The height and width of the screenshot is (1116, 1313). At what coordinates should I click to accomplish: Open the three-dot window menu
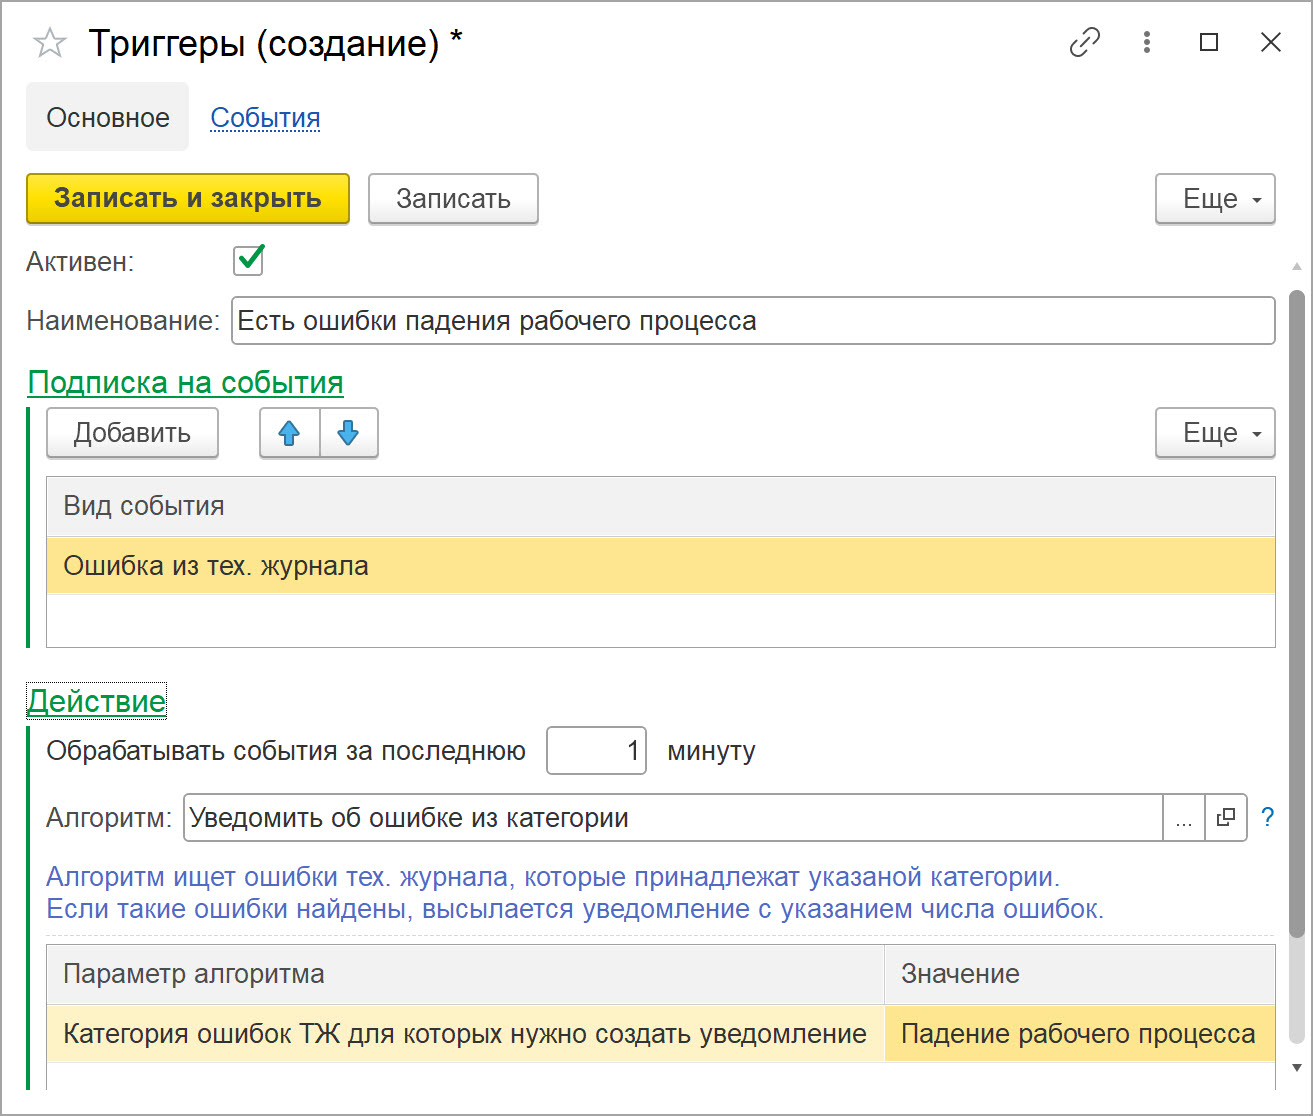pyautogui.click(x=1147, y=43)
